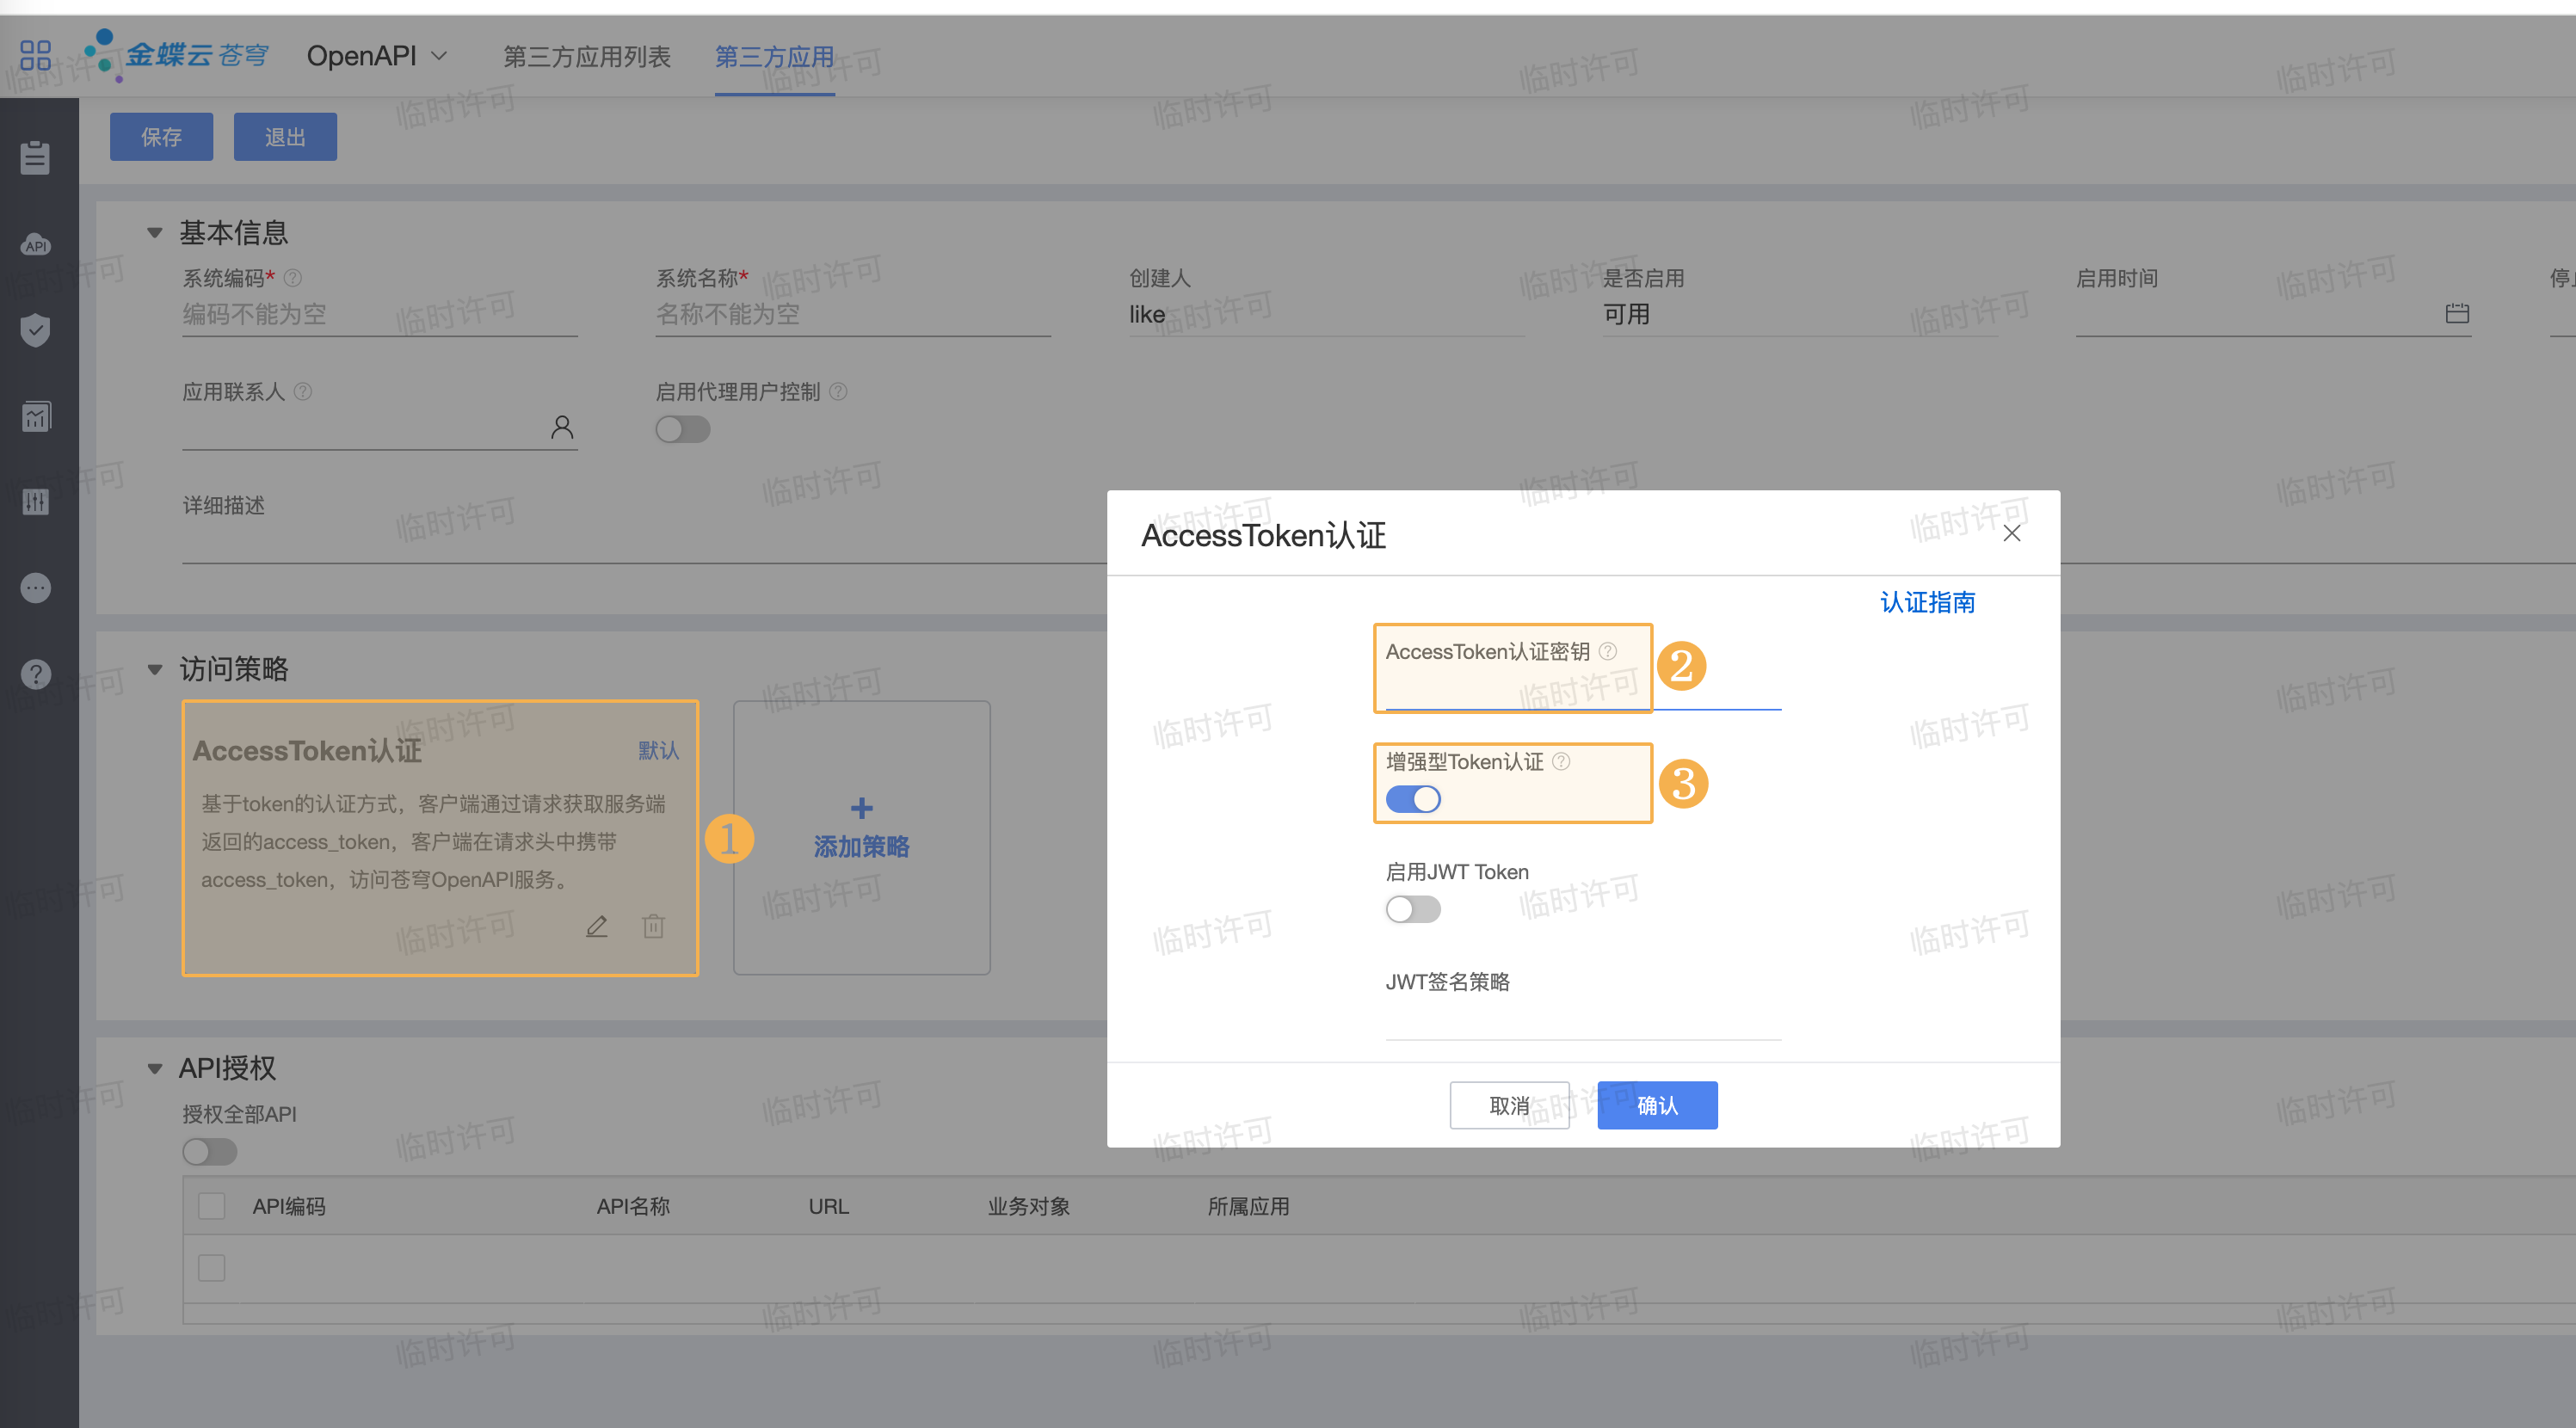
Task: Click the person picker icon in 应用联系人
Action: [x=562, y=428]
